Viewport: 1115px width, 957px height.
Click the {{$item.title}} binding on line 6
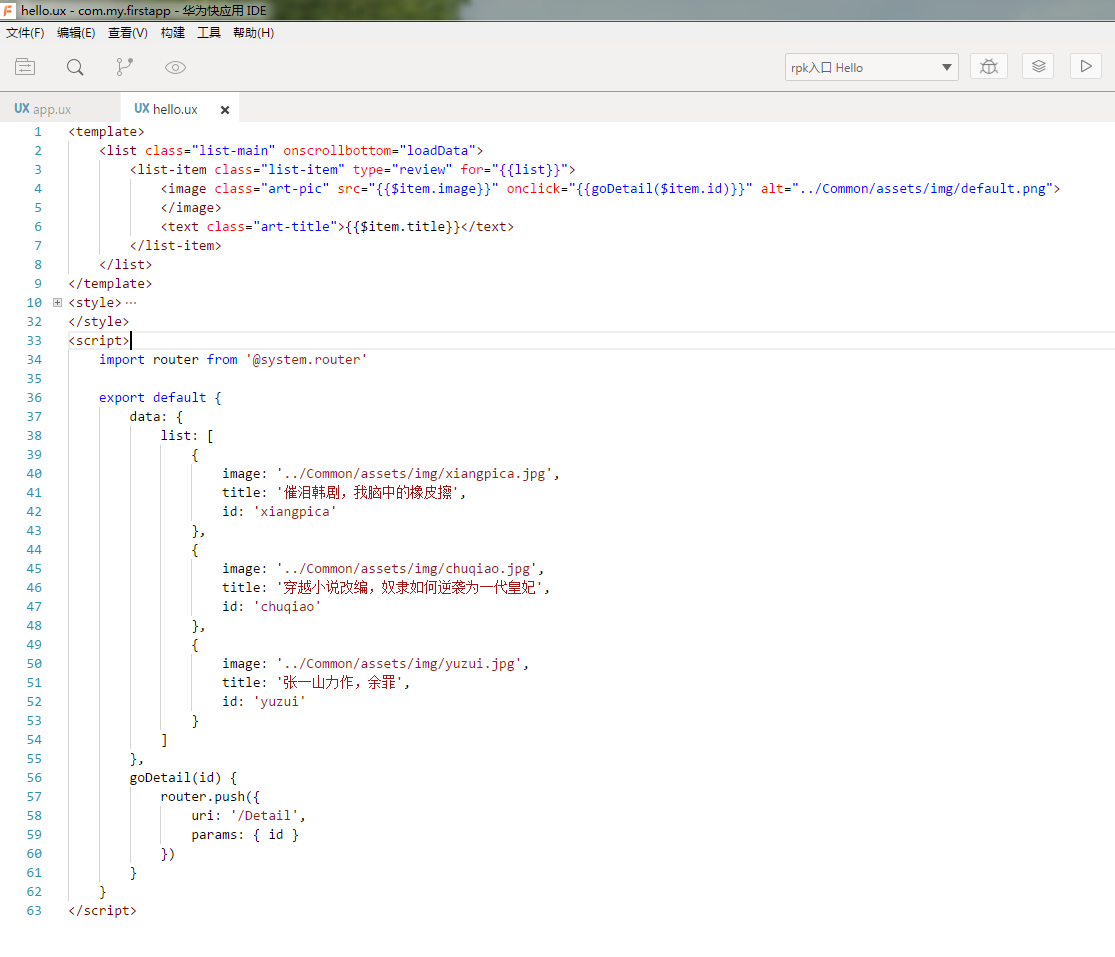coord(402,227)
